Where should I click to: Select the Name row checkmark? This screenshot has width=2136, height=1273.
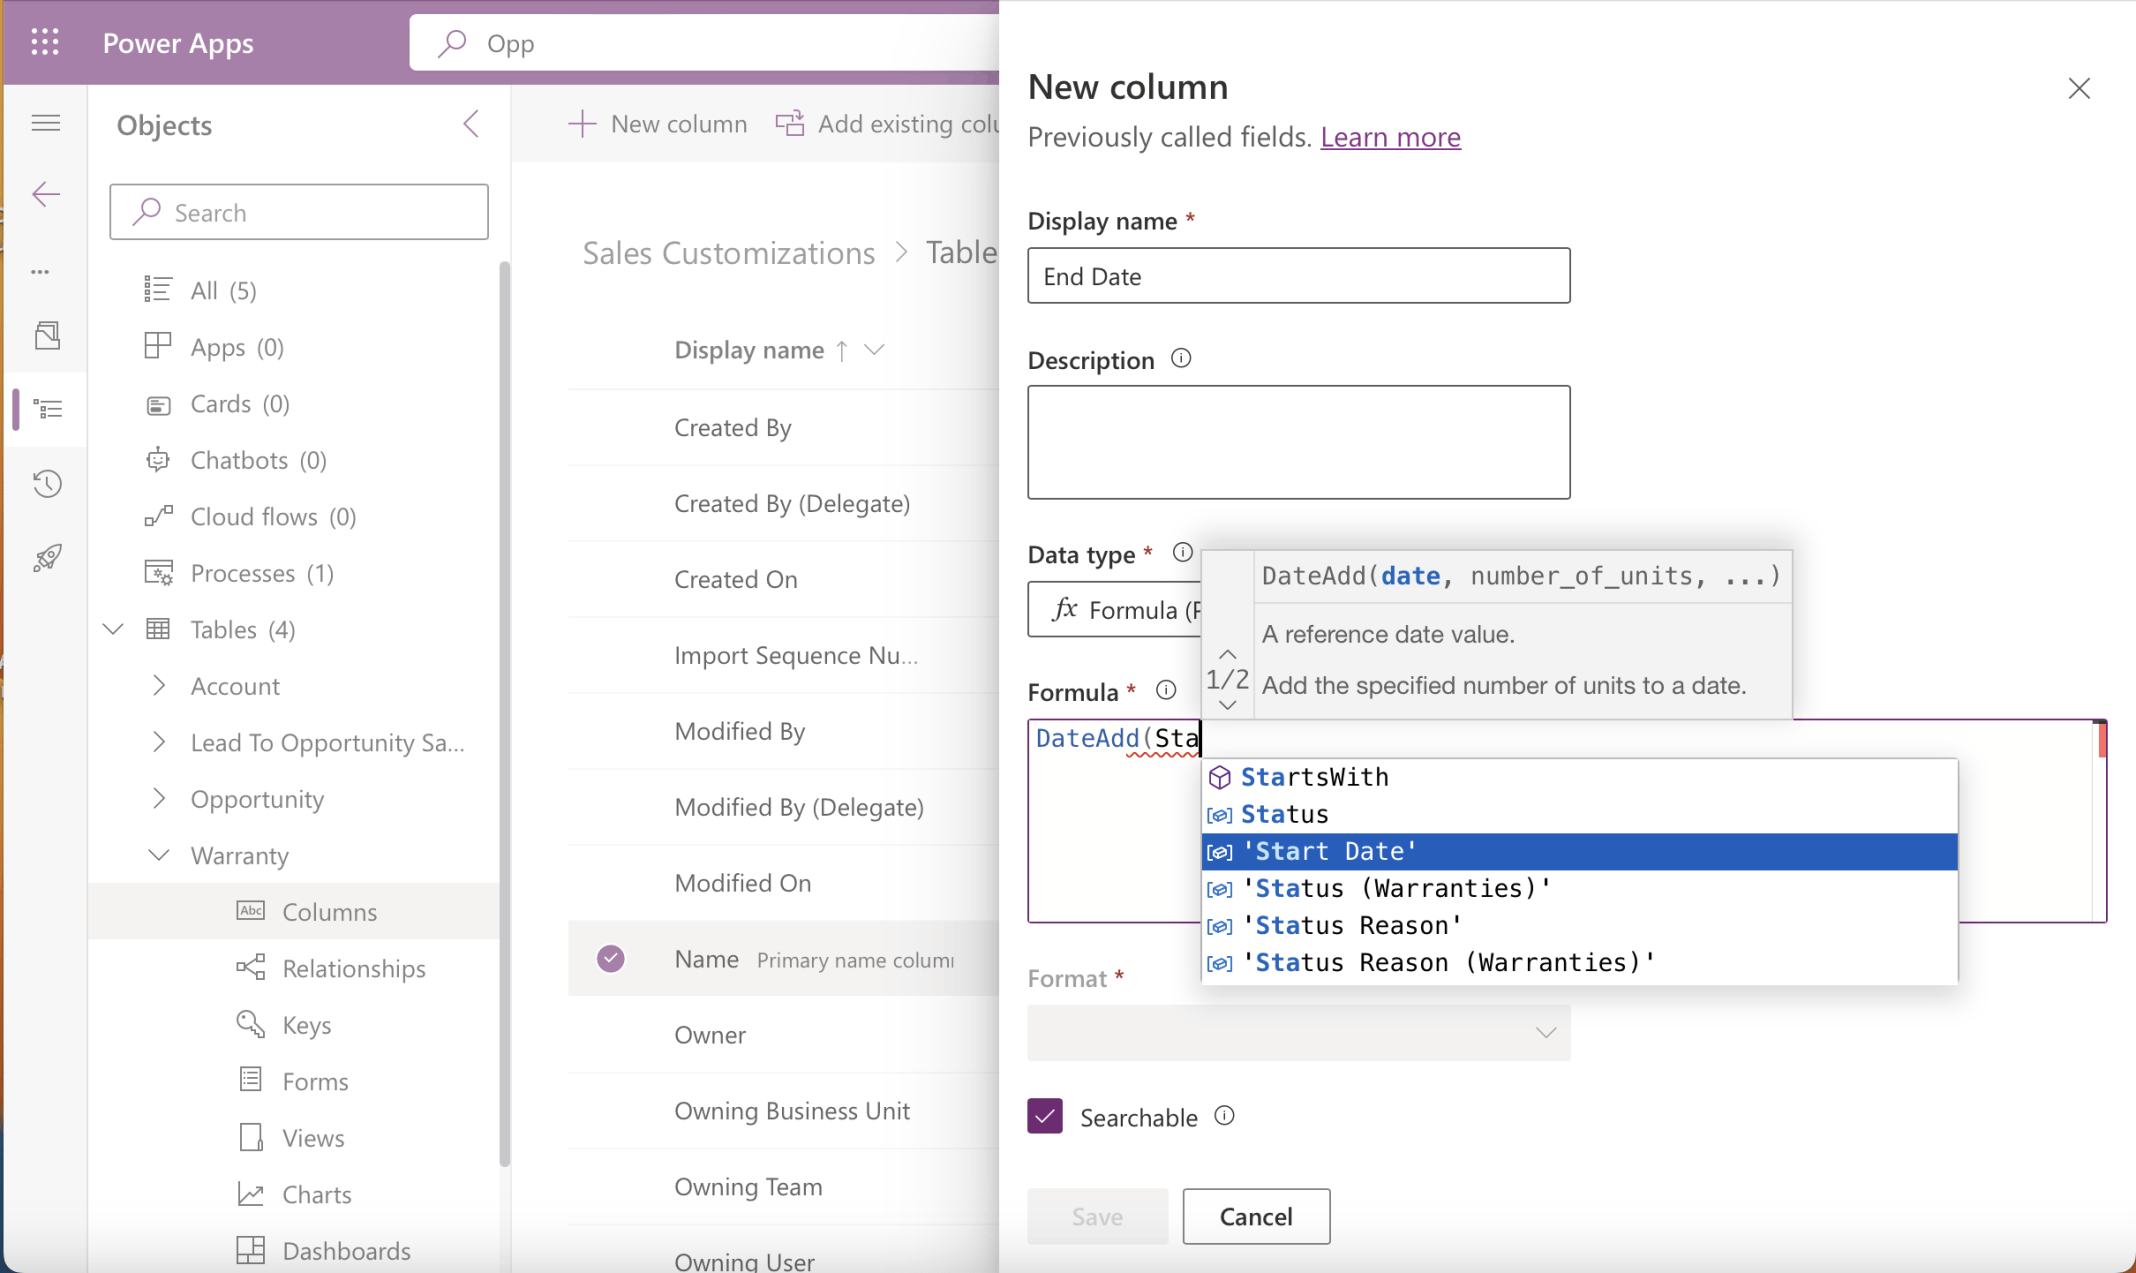[x=611, y=959]
